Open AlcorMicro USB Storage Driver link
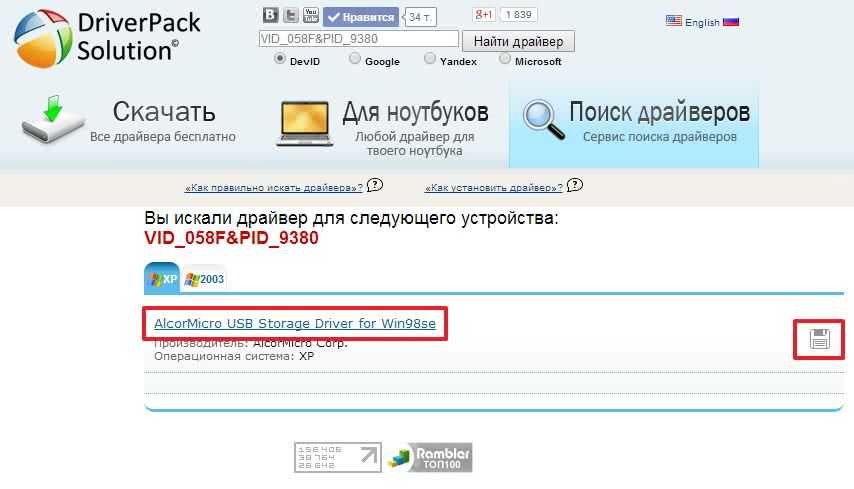Viewport: 854px width, 489px height. point(295,323)
